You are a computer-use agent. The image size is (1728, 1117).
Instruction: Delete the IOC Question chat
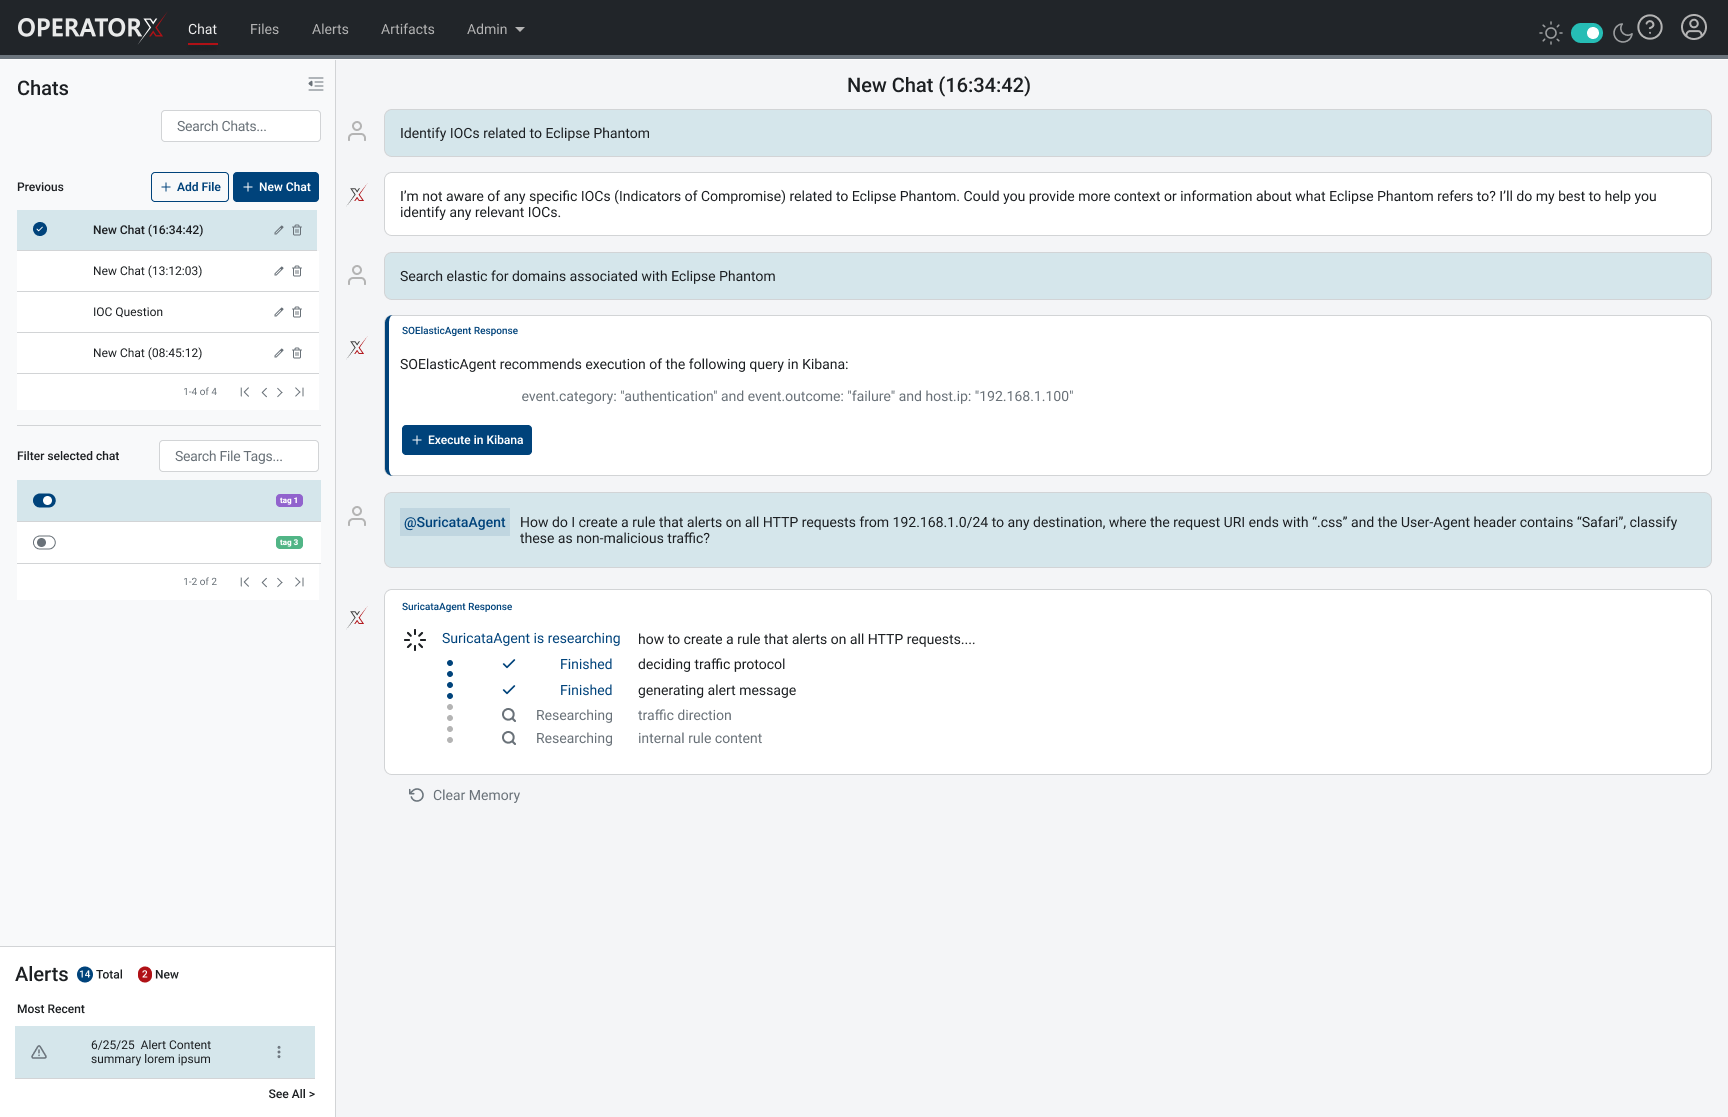[x=297, y=312]
